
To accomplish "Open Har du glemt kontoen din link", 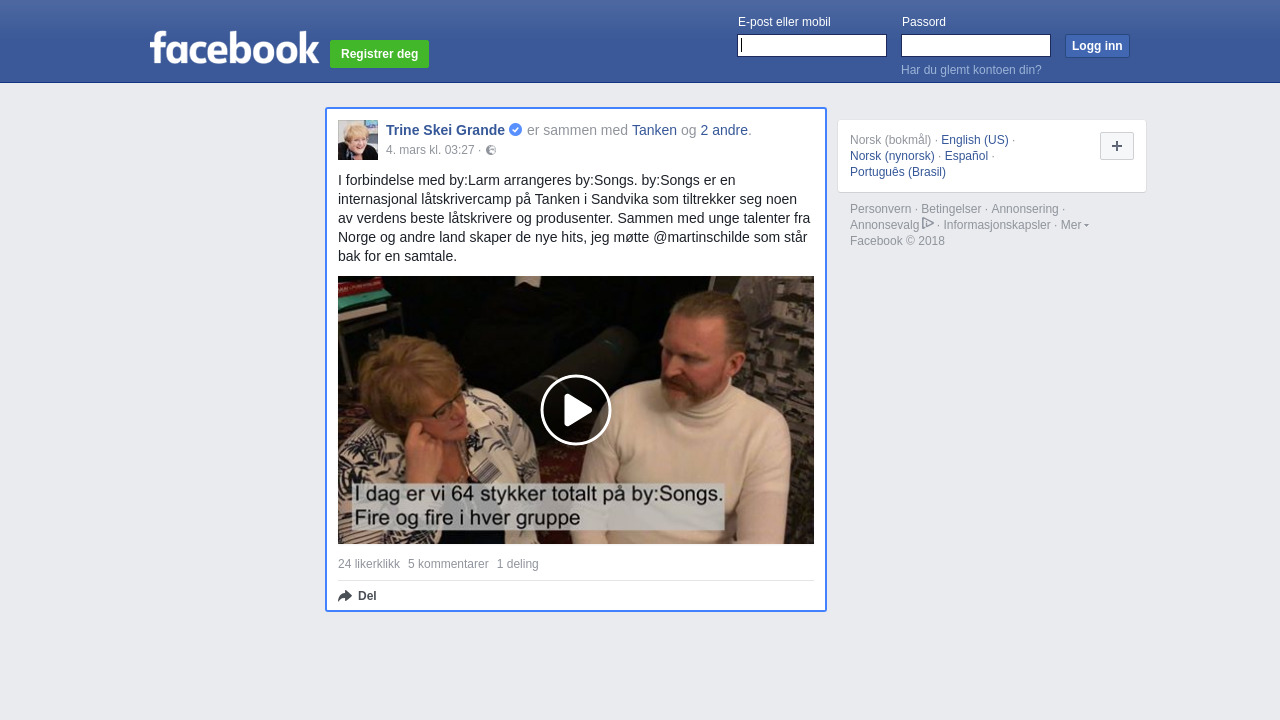I will 971,70.
